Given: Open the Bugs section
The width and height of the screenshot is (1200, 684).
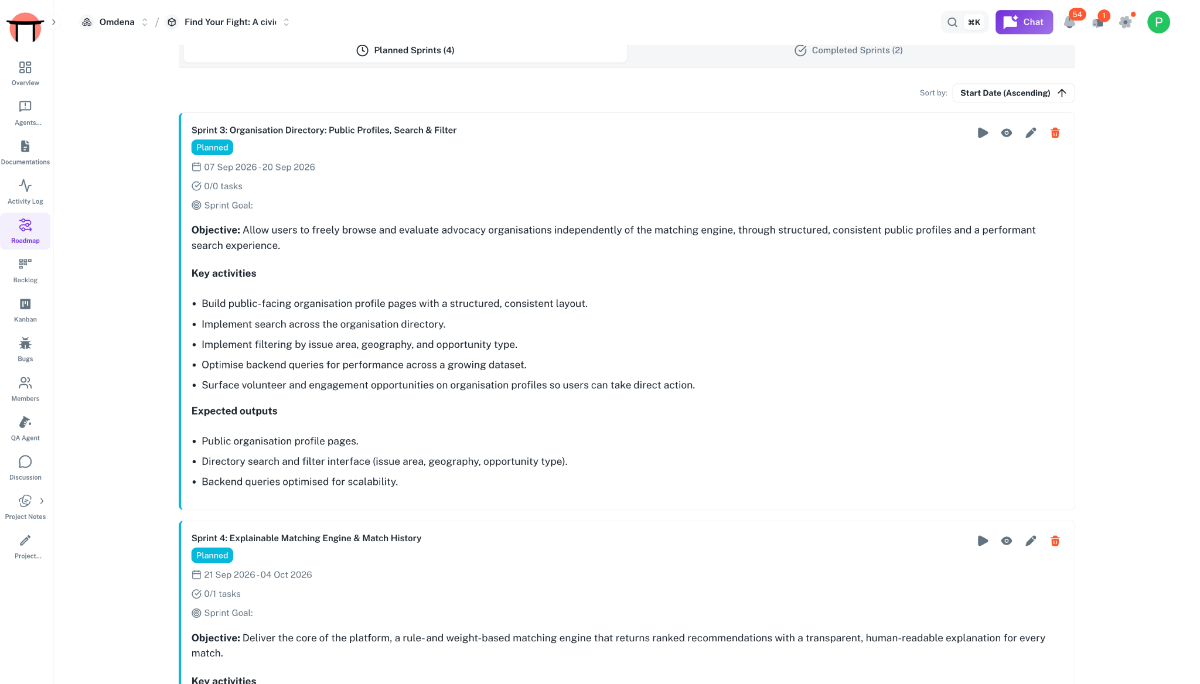Looking at the screenshot, I should (x=25, y=349).
